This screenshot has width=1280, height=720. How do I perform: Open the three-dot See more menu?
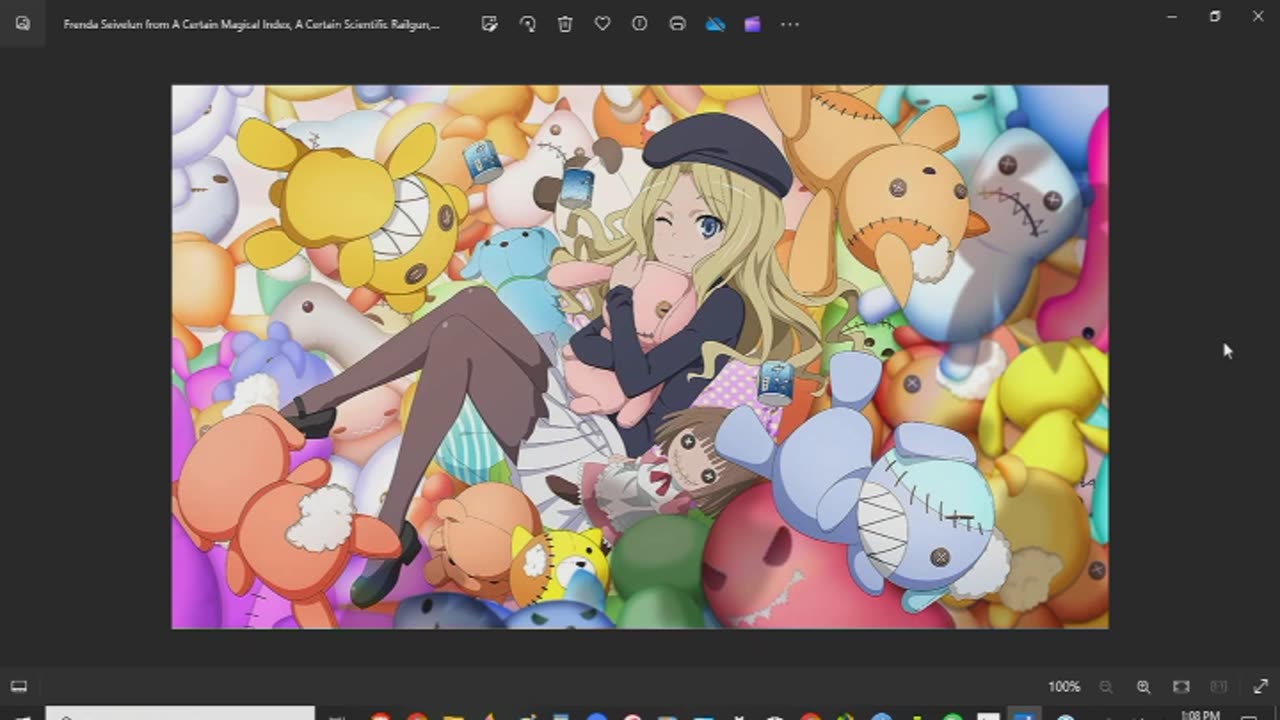790,24
